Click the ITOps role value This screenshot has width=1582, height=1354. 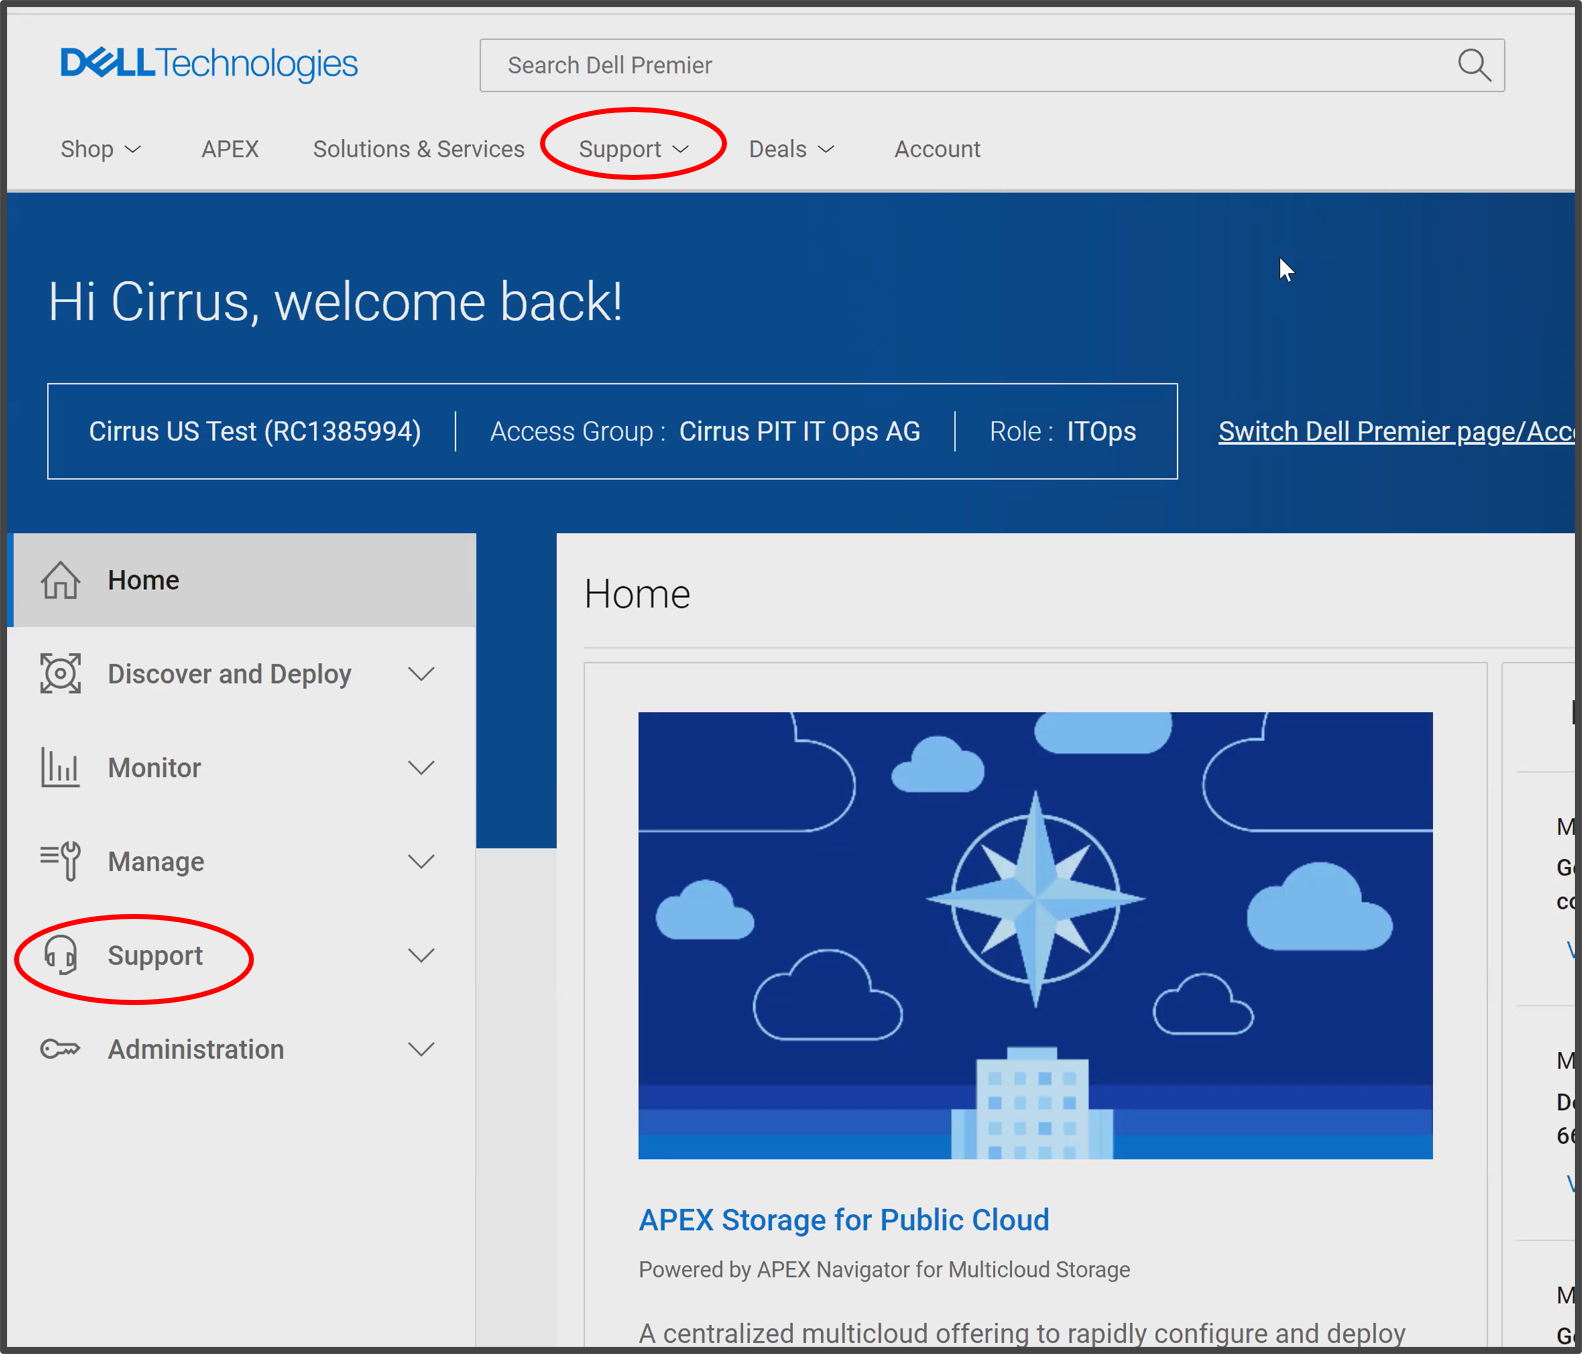[1101, 431]
